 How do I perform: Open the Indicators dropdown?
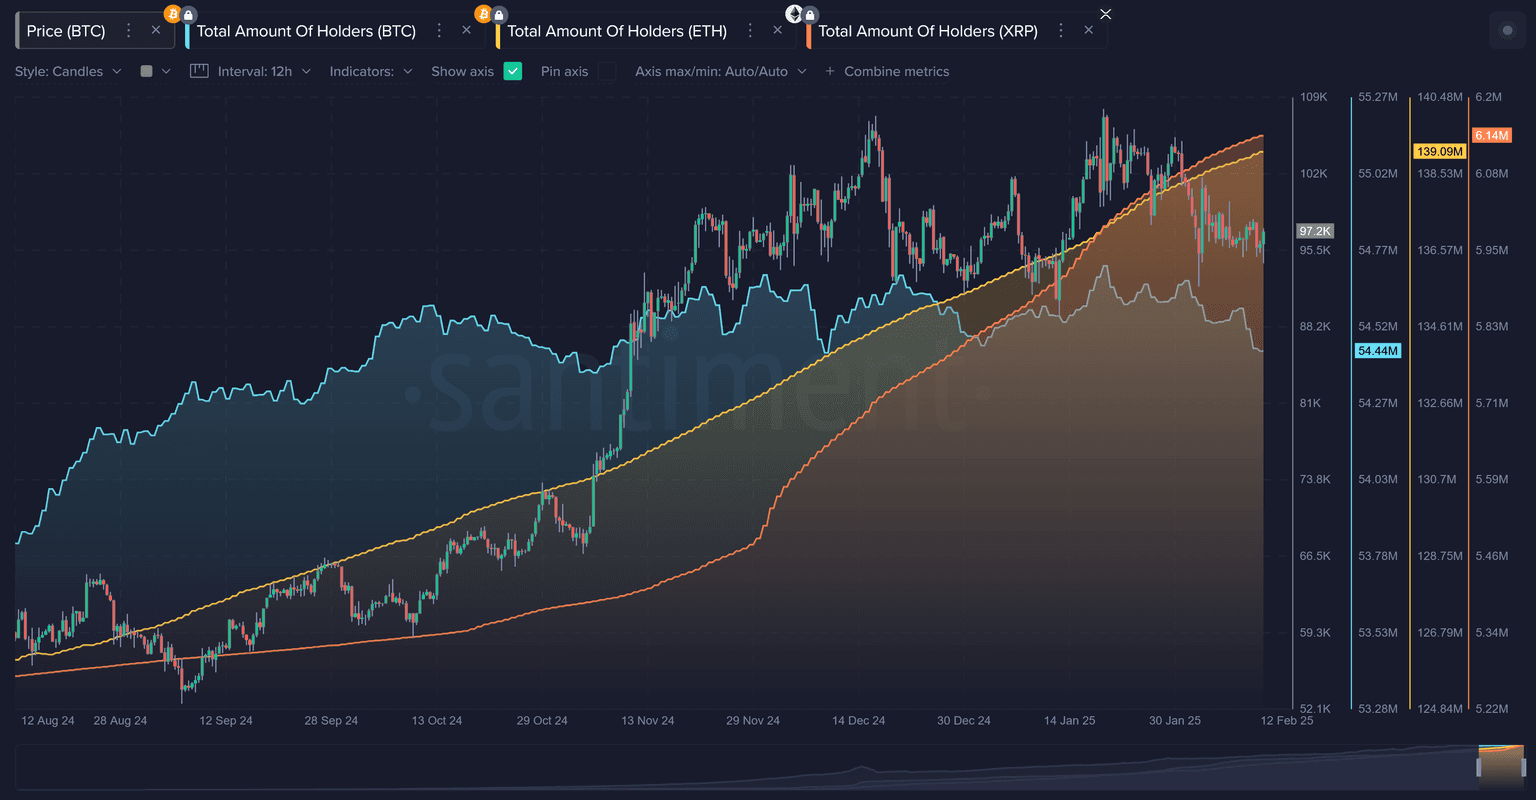click(371, 71)
